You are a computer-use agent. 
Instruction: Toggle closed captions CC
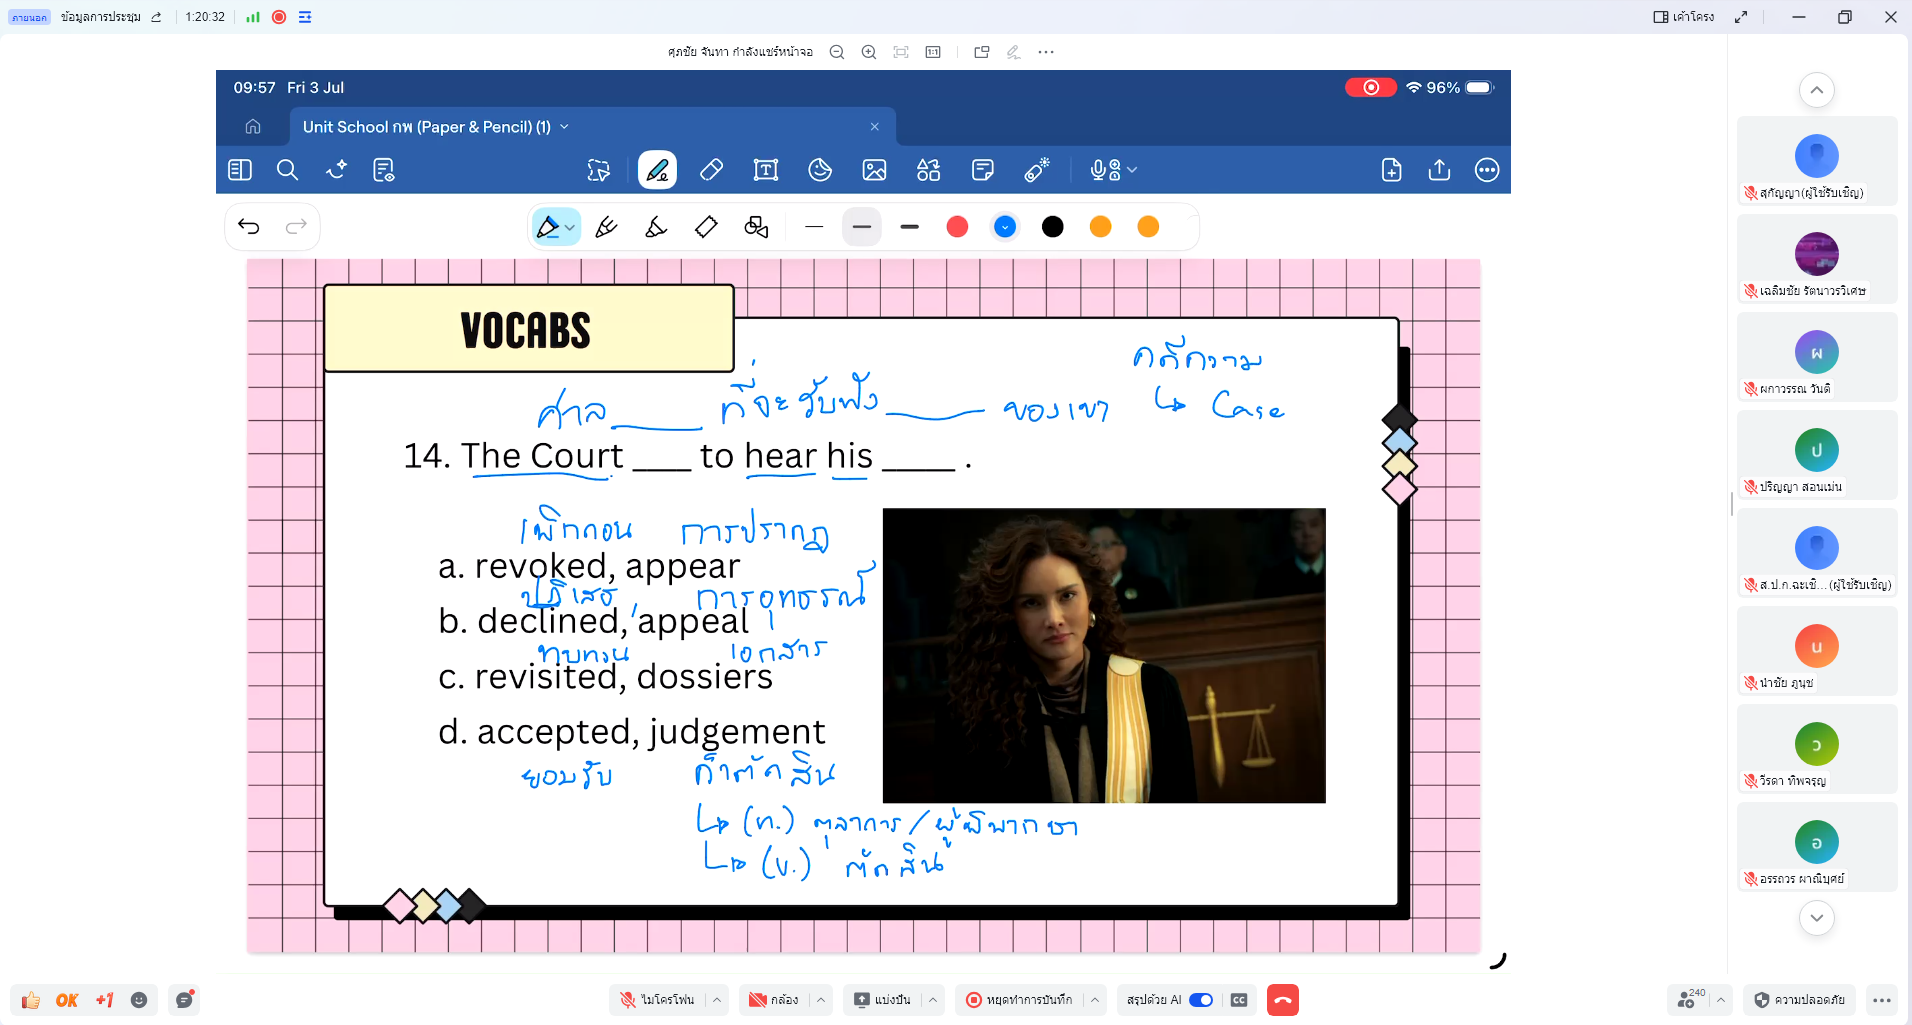point(1239,1000)
